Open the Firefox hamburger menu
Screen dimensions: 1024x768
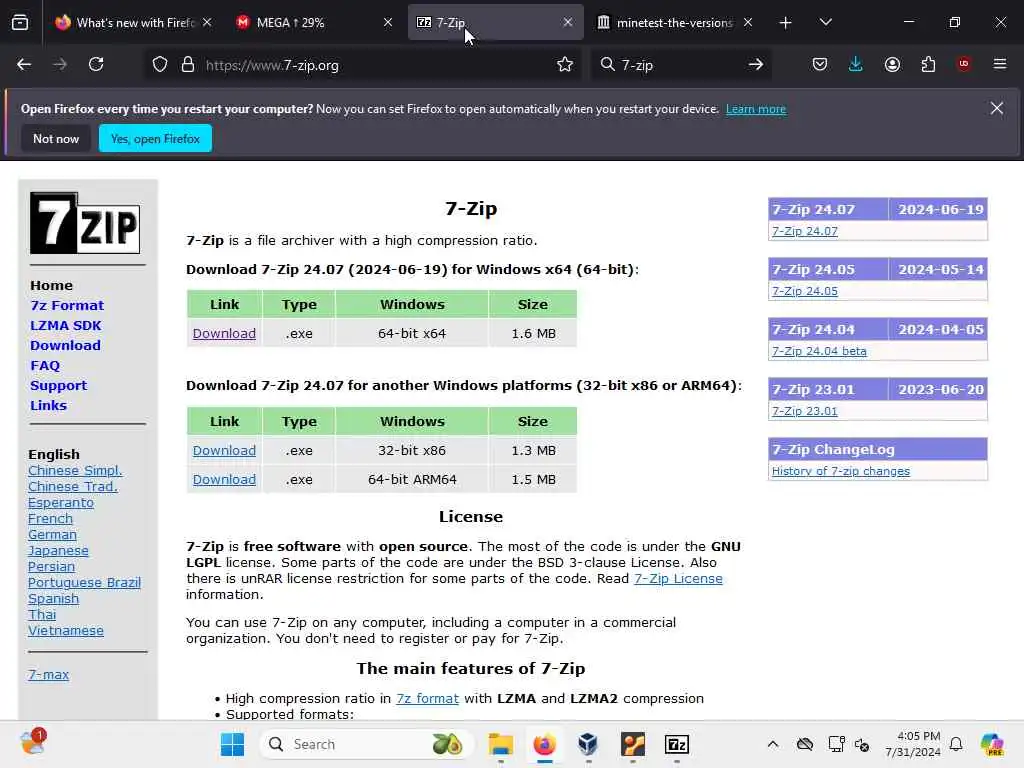1000,64
